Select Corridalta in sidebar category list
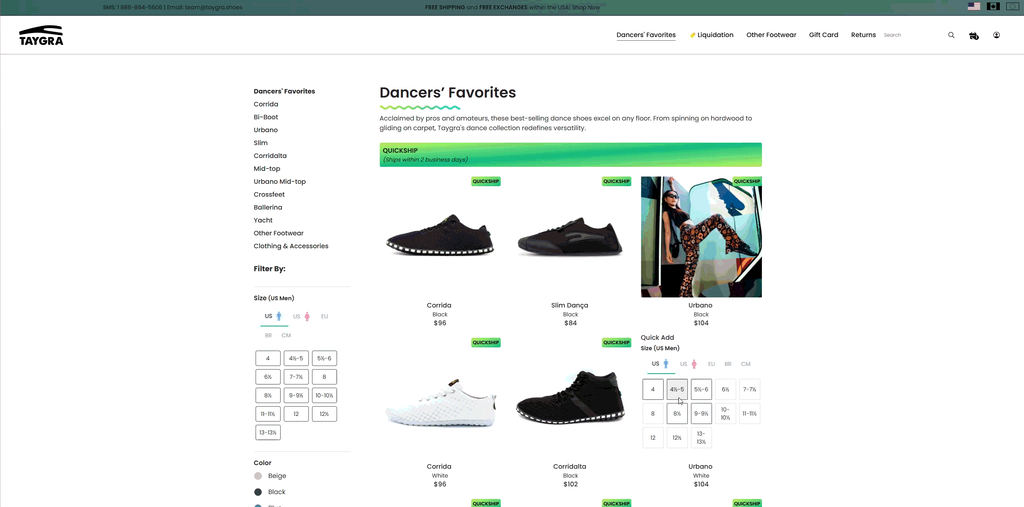Viewport: 1024px width, 507px height. 270,156
